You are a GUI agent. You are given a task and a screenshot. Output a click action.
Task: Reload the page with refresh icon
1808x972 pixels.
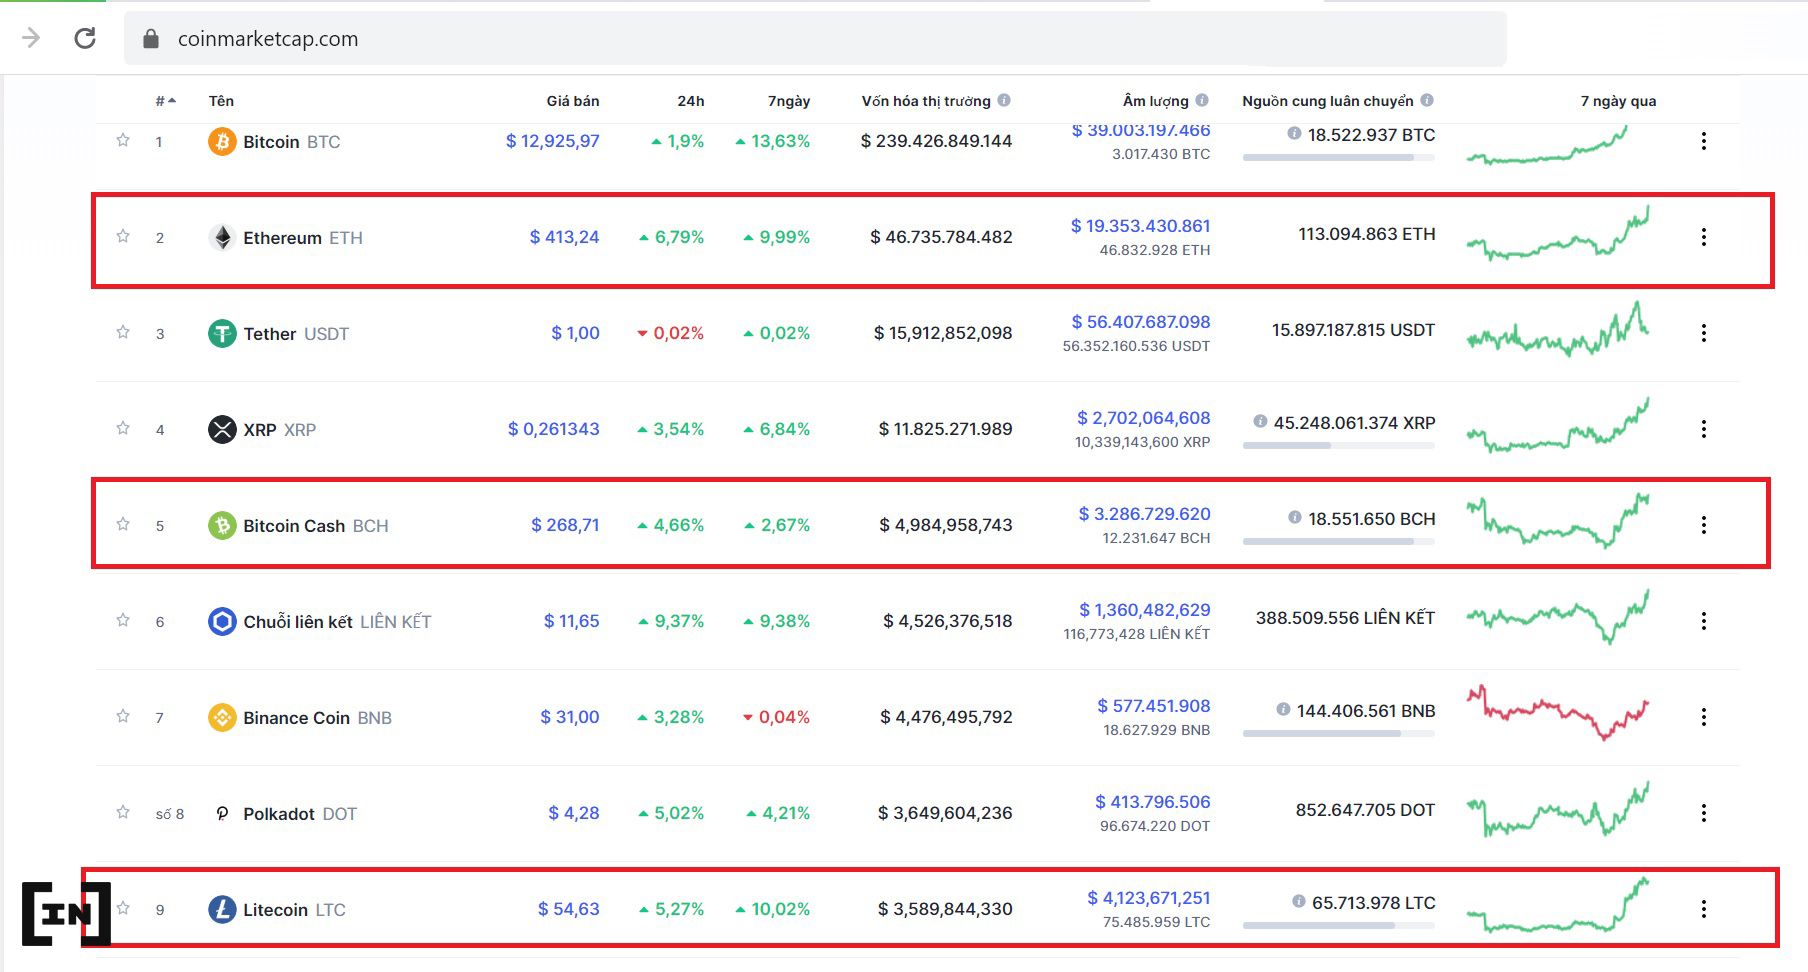85,38
